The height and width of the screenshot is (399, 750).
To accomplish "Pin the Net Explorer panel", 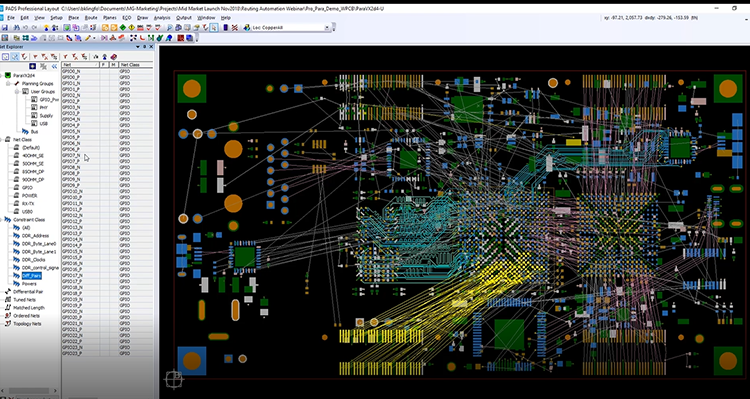I will tap(144, 46).
